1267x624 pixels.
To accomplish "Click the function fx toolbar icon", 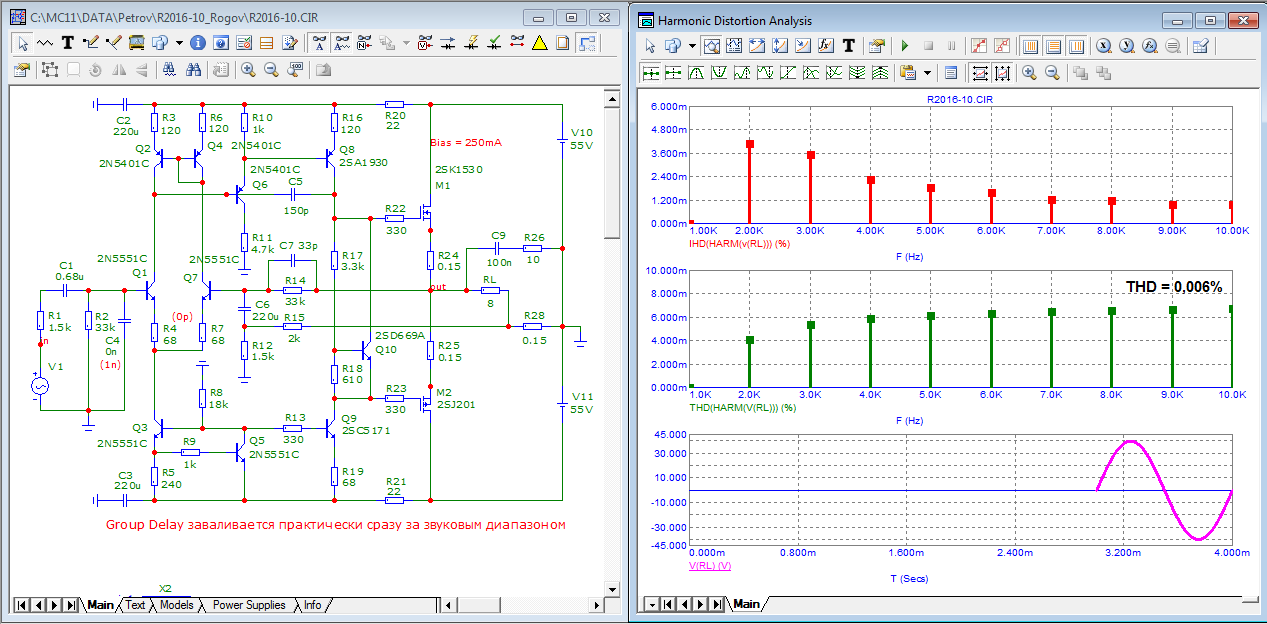I will tap(826, 46).
